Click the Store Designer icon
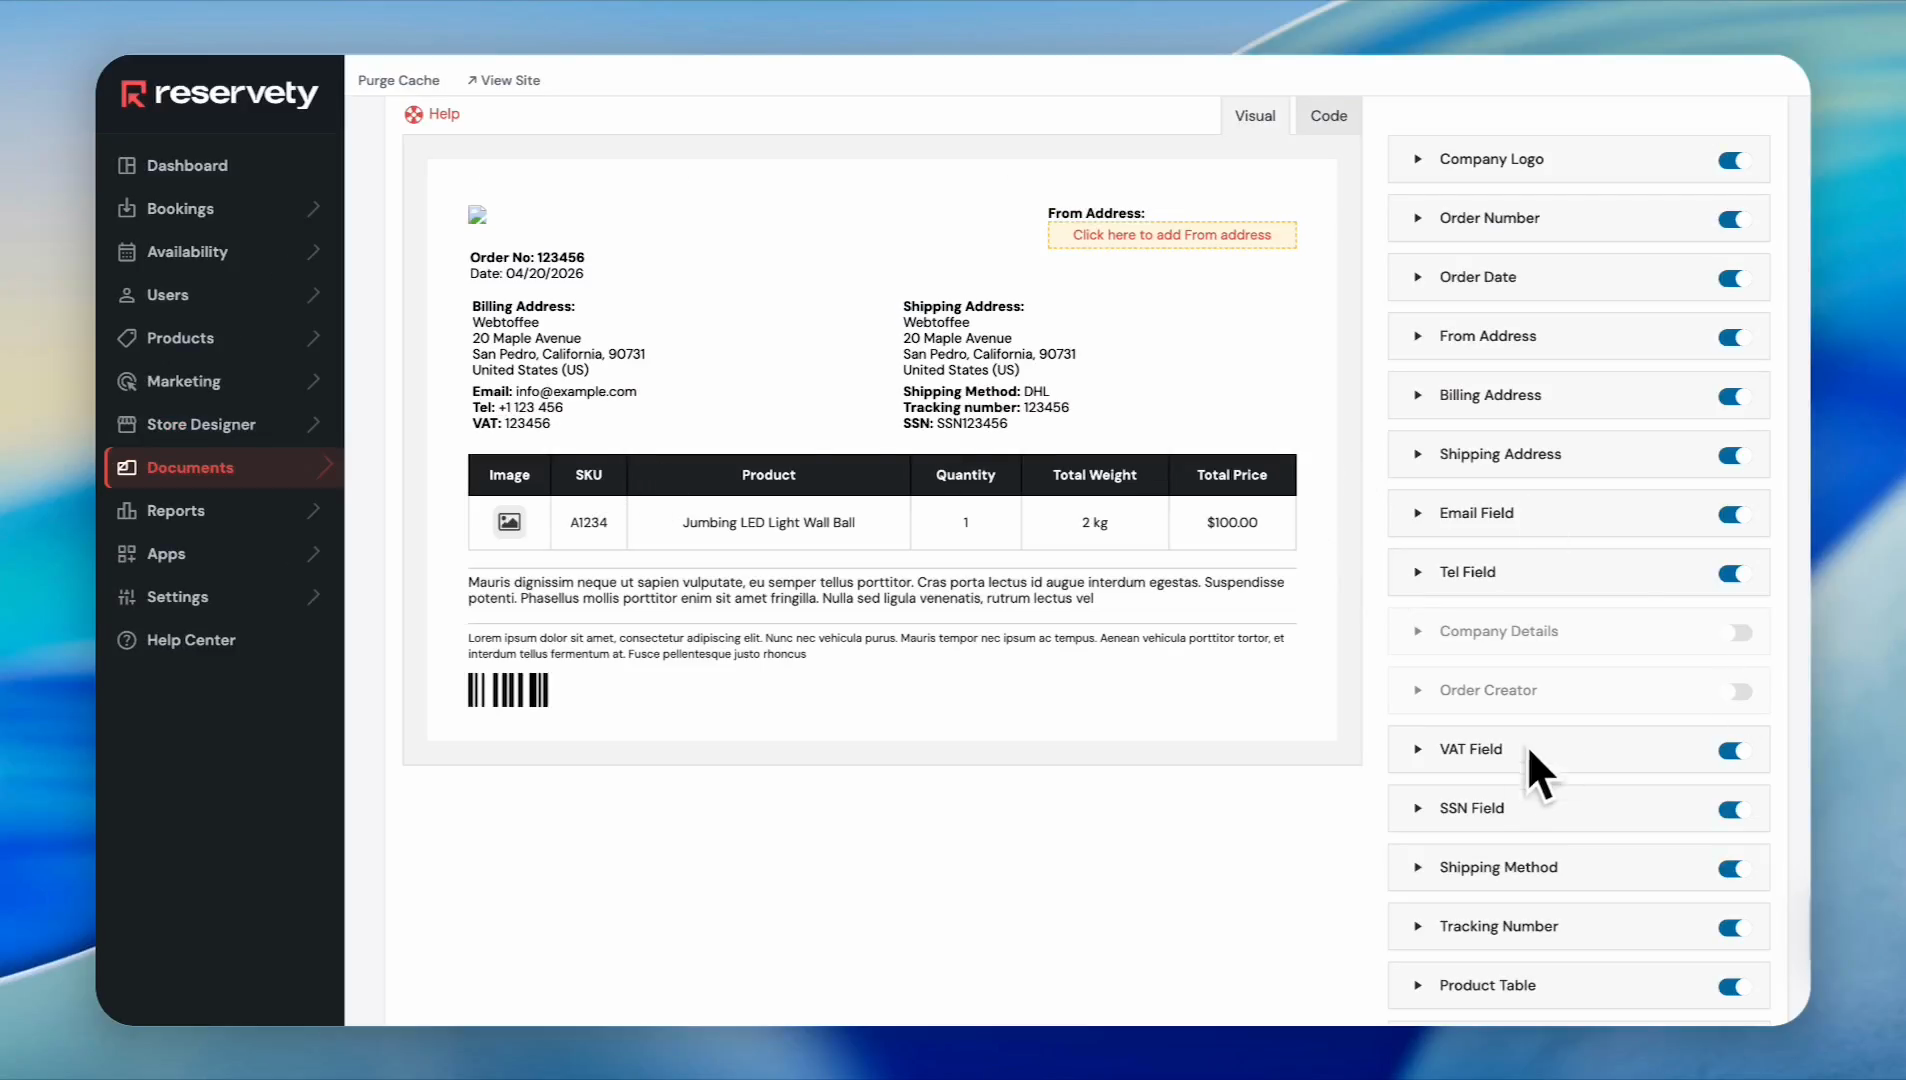Viewport: 1906px width, 1080px height. [127, 424]
